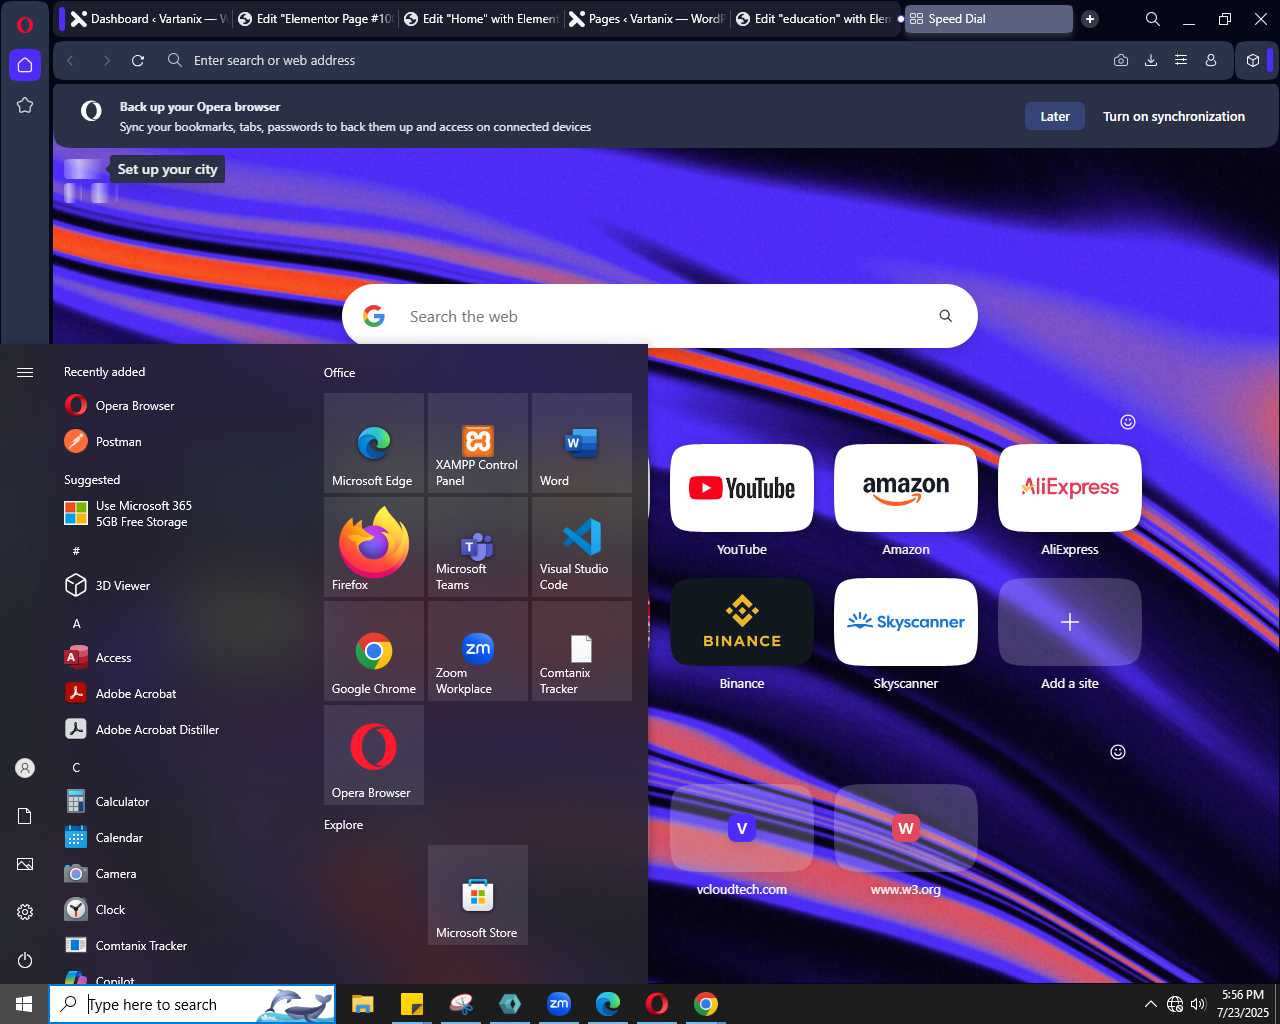Click Turn on synchronization
The image size is (1280, 1024).
click(x=1174, y=116)
